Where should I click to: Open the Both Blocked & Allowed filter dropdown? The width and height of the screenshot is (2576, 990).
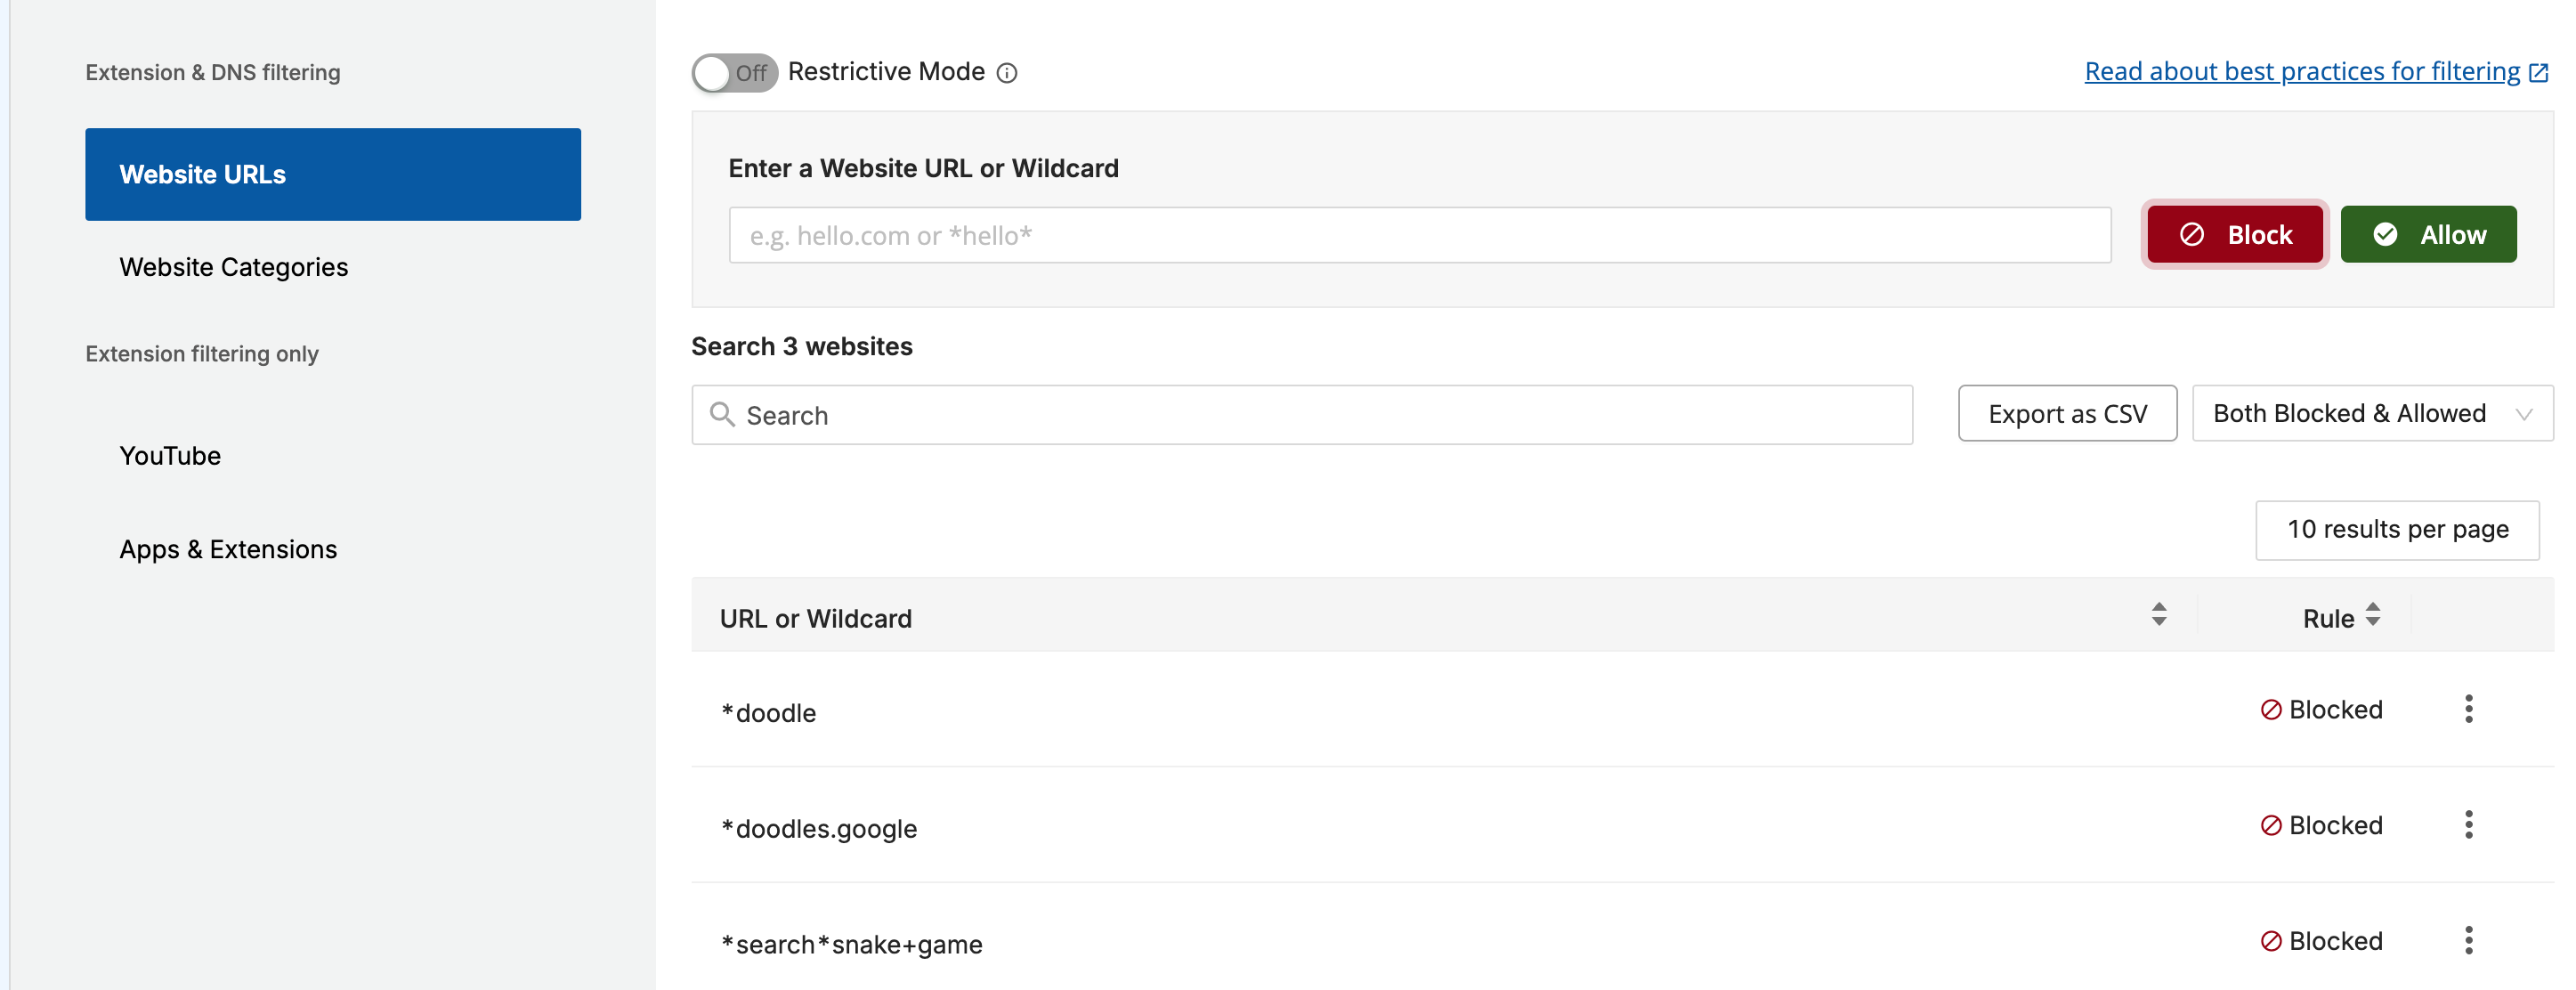point(2371,413)
